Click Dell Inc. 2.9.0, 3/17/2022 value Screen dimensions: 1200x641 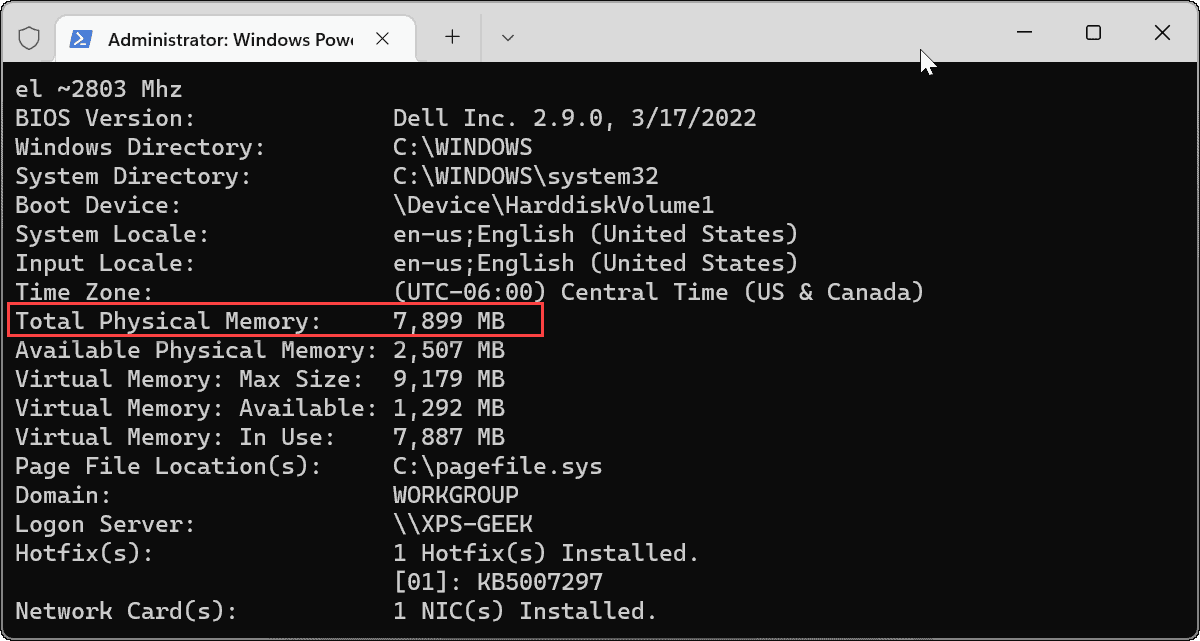(x=575, y=118)
